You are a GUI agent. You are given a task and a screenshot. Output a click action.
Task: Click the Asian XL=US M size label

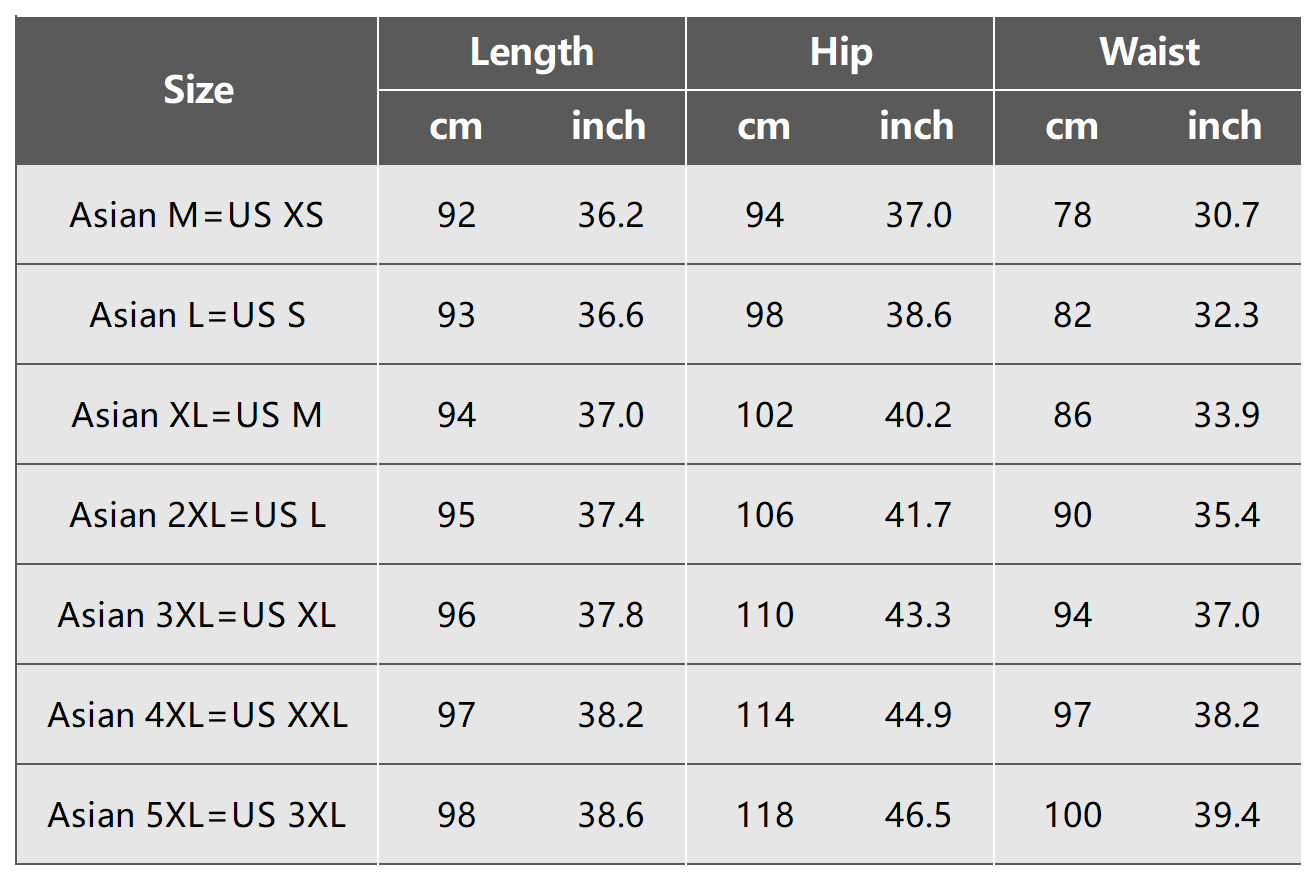pyautogui.click(x=197, y=415)
